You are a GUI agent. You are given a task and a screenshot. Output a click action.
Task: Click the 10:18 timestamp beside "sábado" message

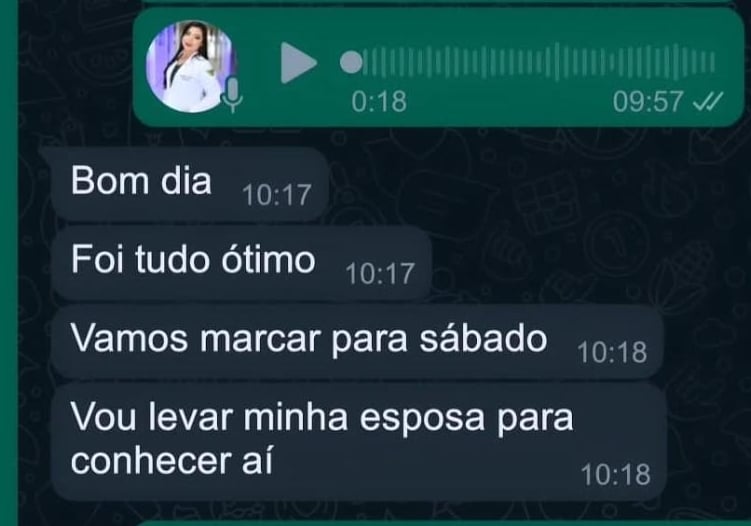coord(612,353)
